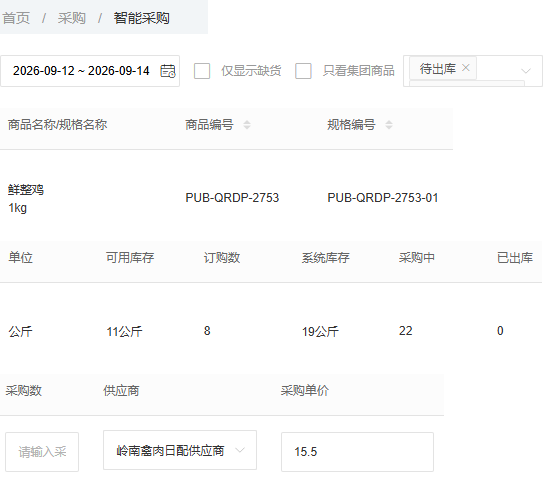Click the 商品编号 column header

click(209, 125)
